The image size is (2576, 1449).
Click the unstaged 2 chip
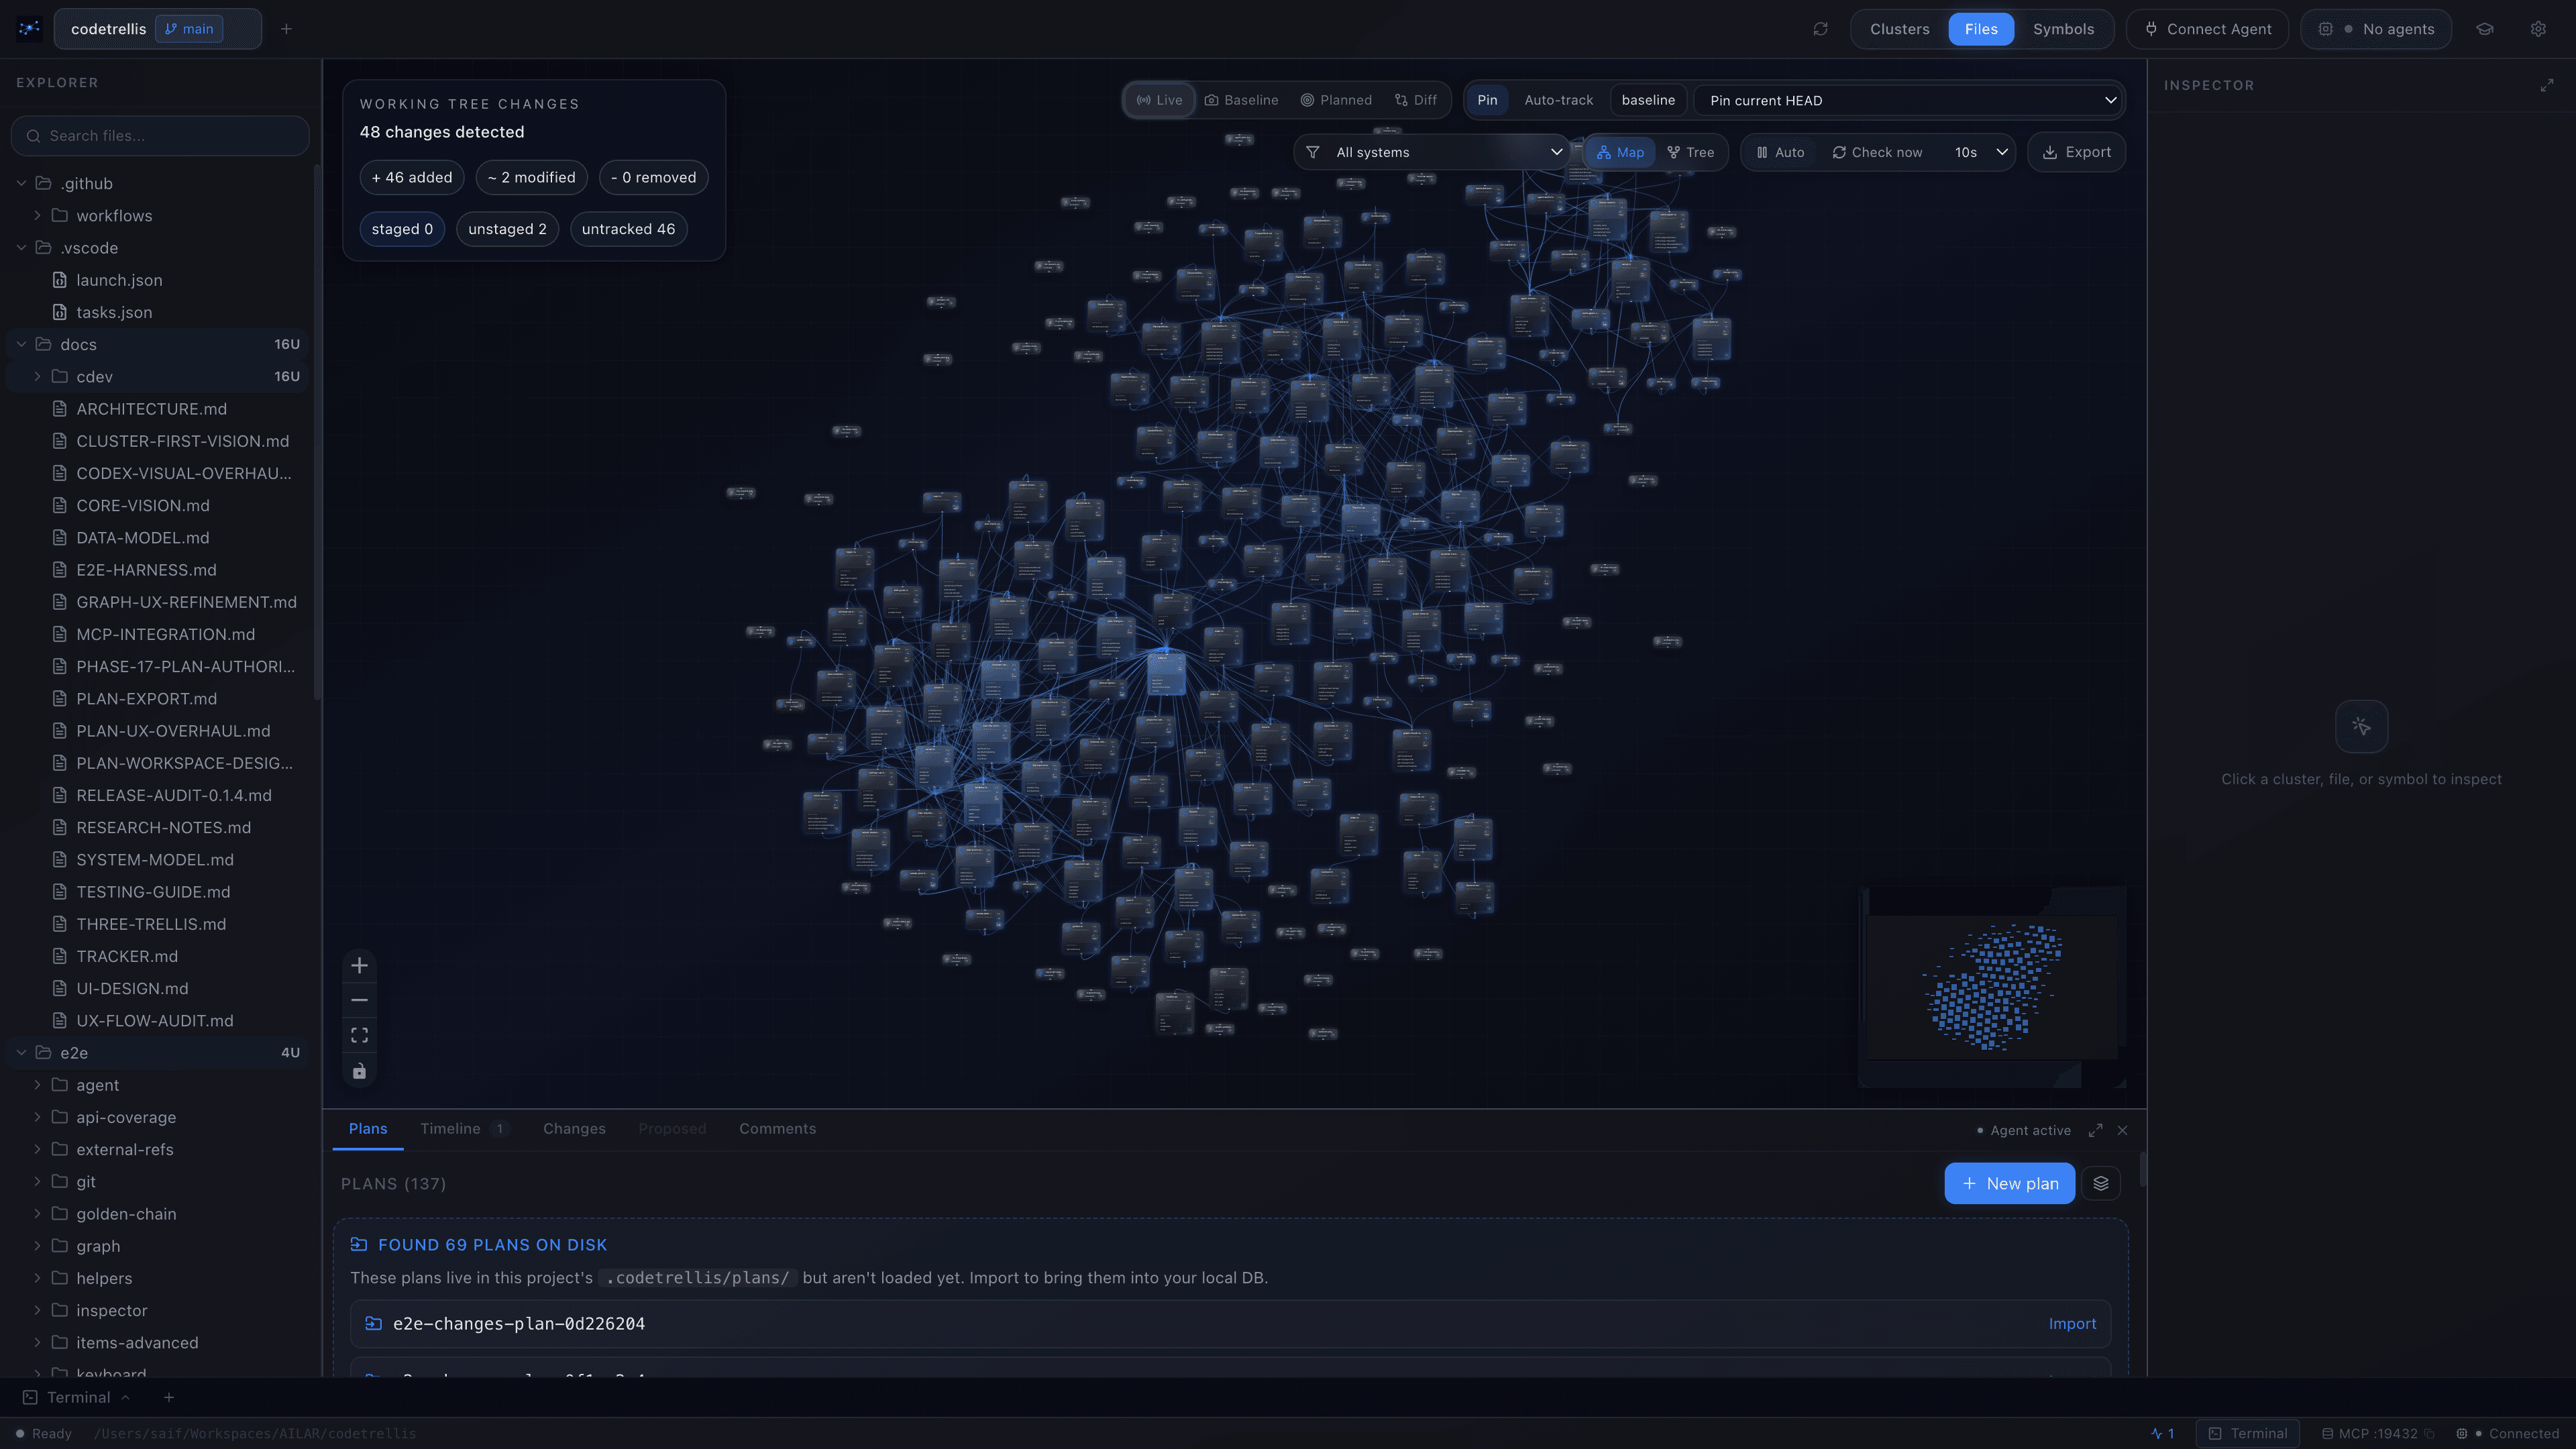(507, 229)
